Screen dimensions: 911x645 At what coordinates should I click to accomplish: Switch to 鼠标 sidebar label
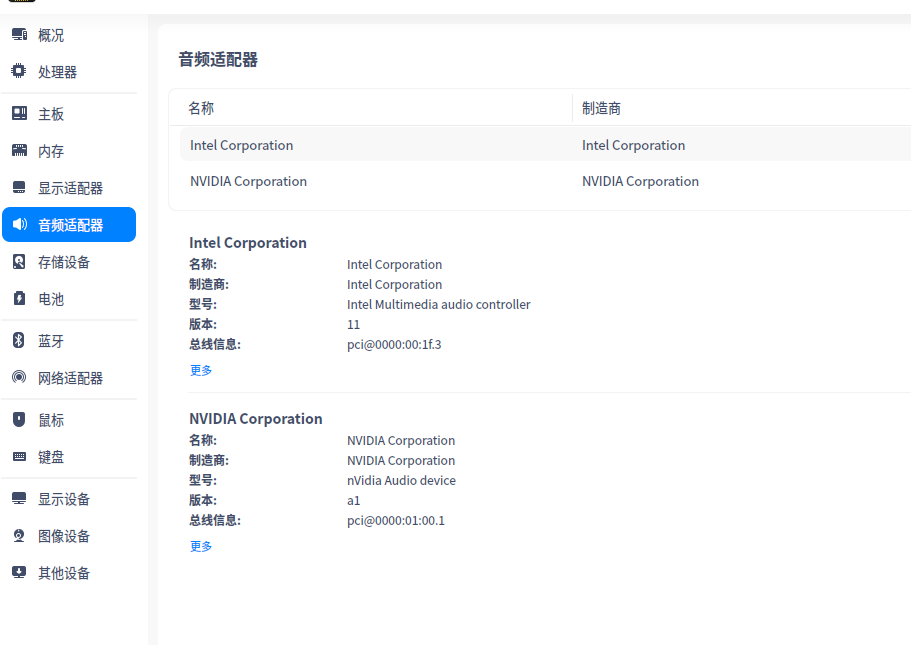[x=51, y=420]
